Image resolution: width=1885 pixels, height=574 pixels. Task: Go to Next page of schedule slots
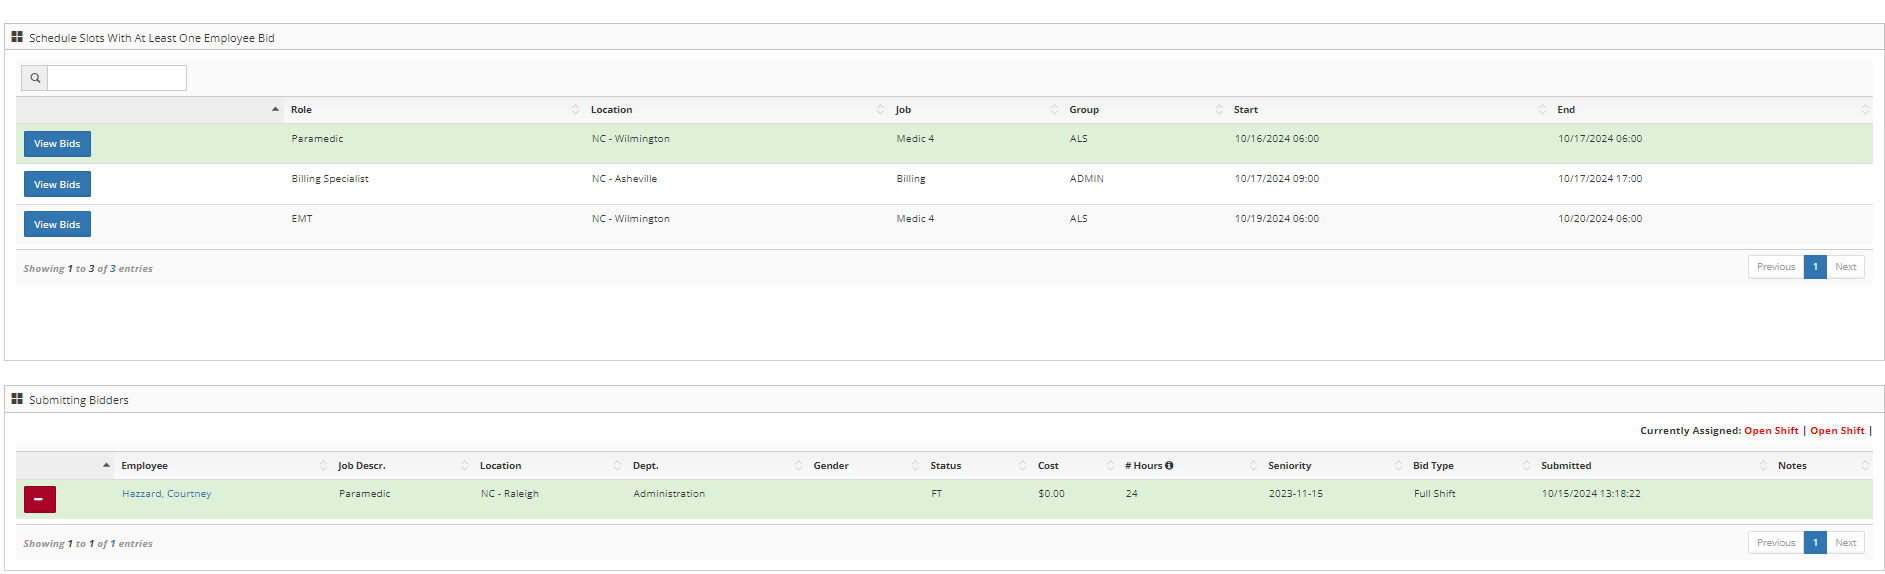(x=1845, y=267)
